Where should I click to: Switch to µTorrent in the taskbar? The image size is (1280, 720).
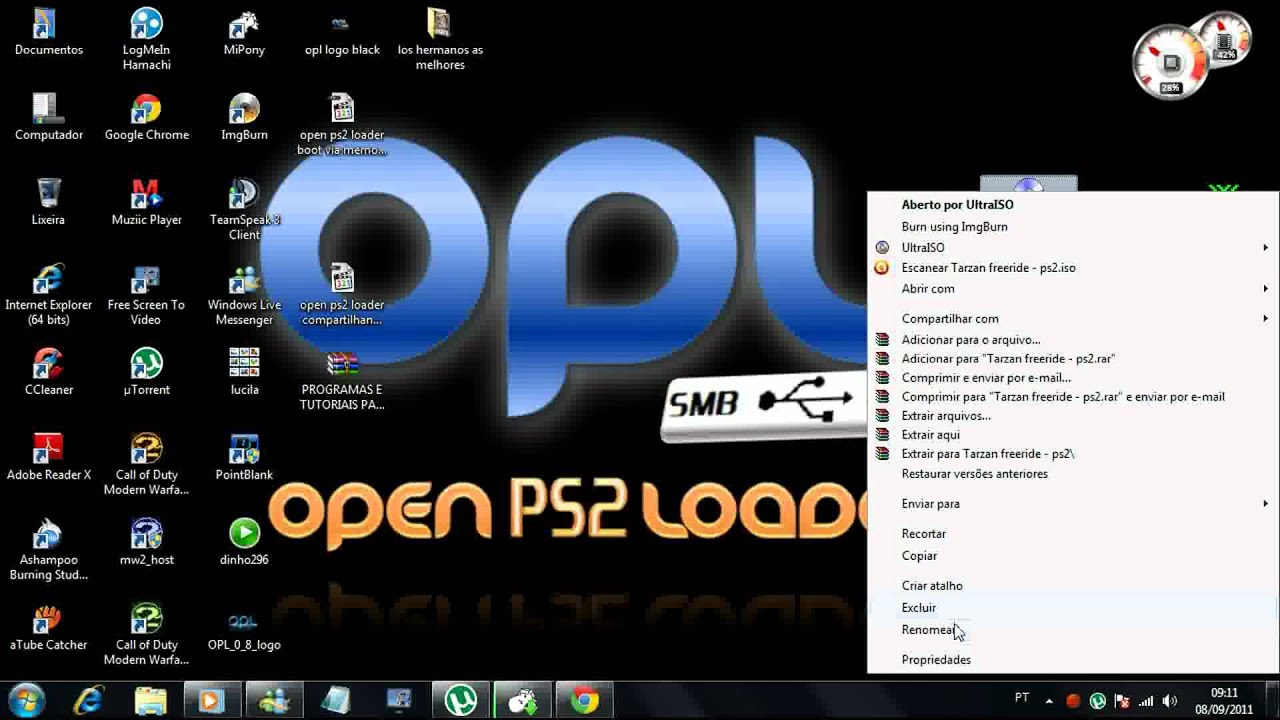point(461,700)
